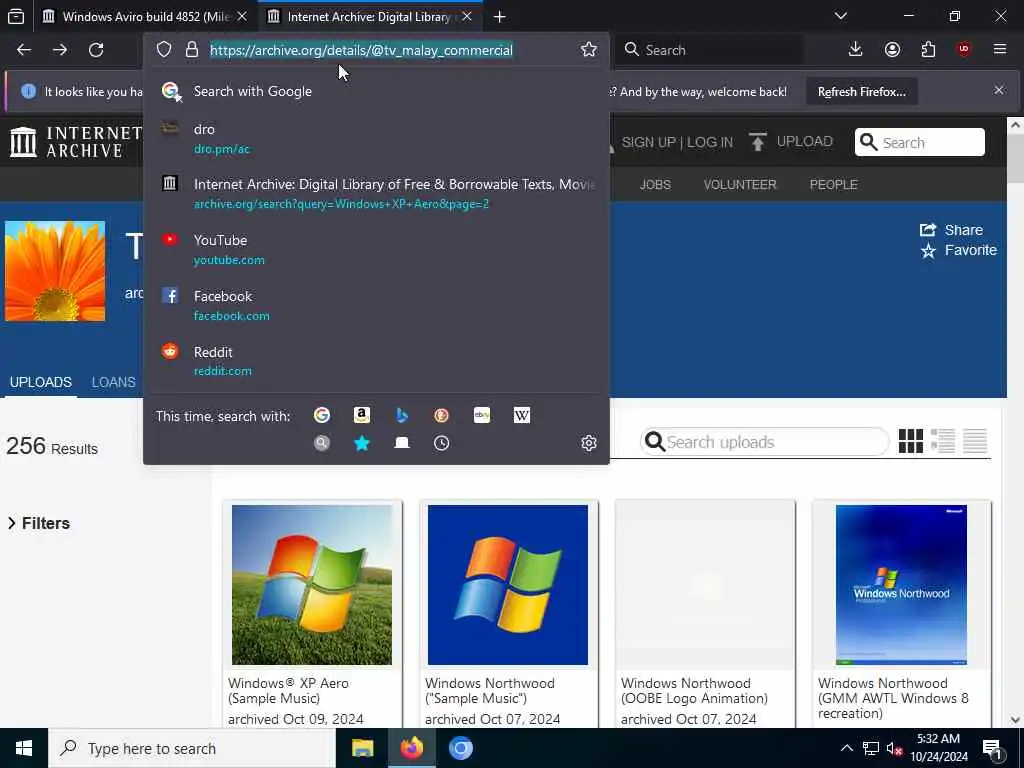
Task: Select the Internet Archive Digital Library tab
Action: click(x=370, y=17)
